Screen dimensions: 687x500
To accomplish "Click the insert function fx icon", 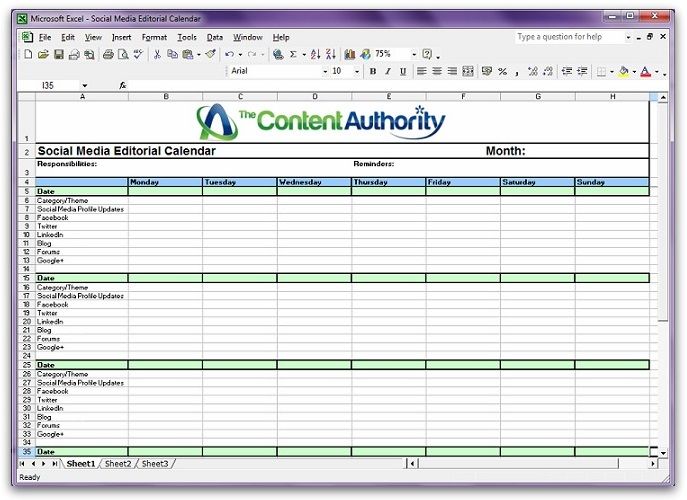I will tap(123, 85).
